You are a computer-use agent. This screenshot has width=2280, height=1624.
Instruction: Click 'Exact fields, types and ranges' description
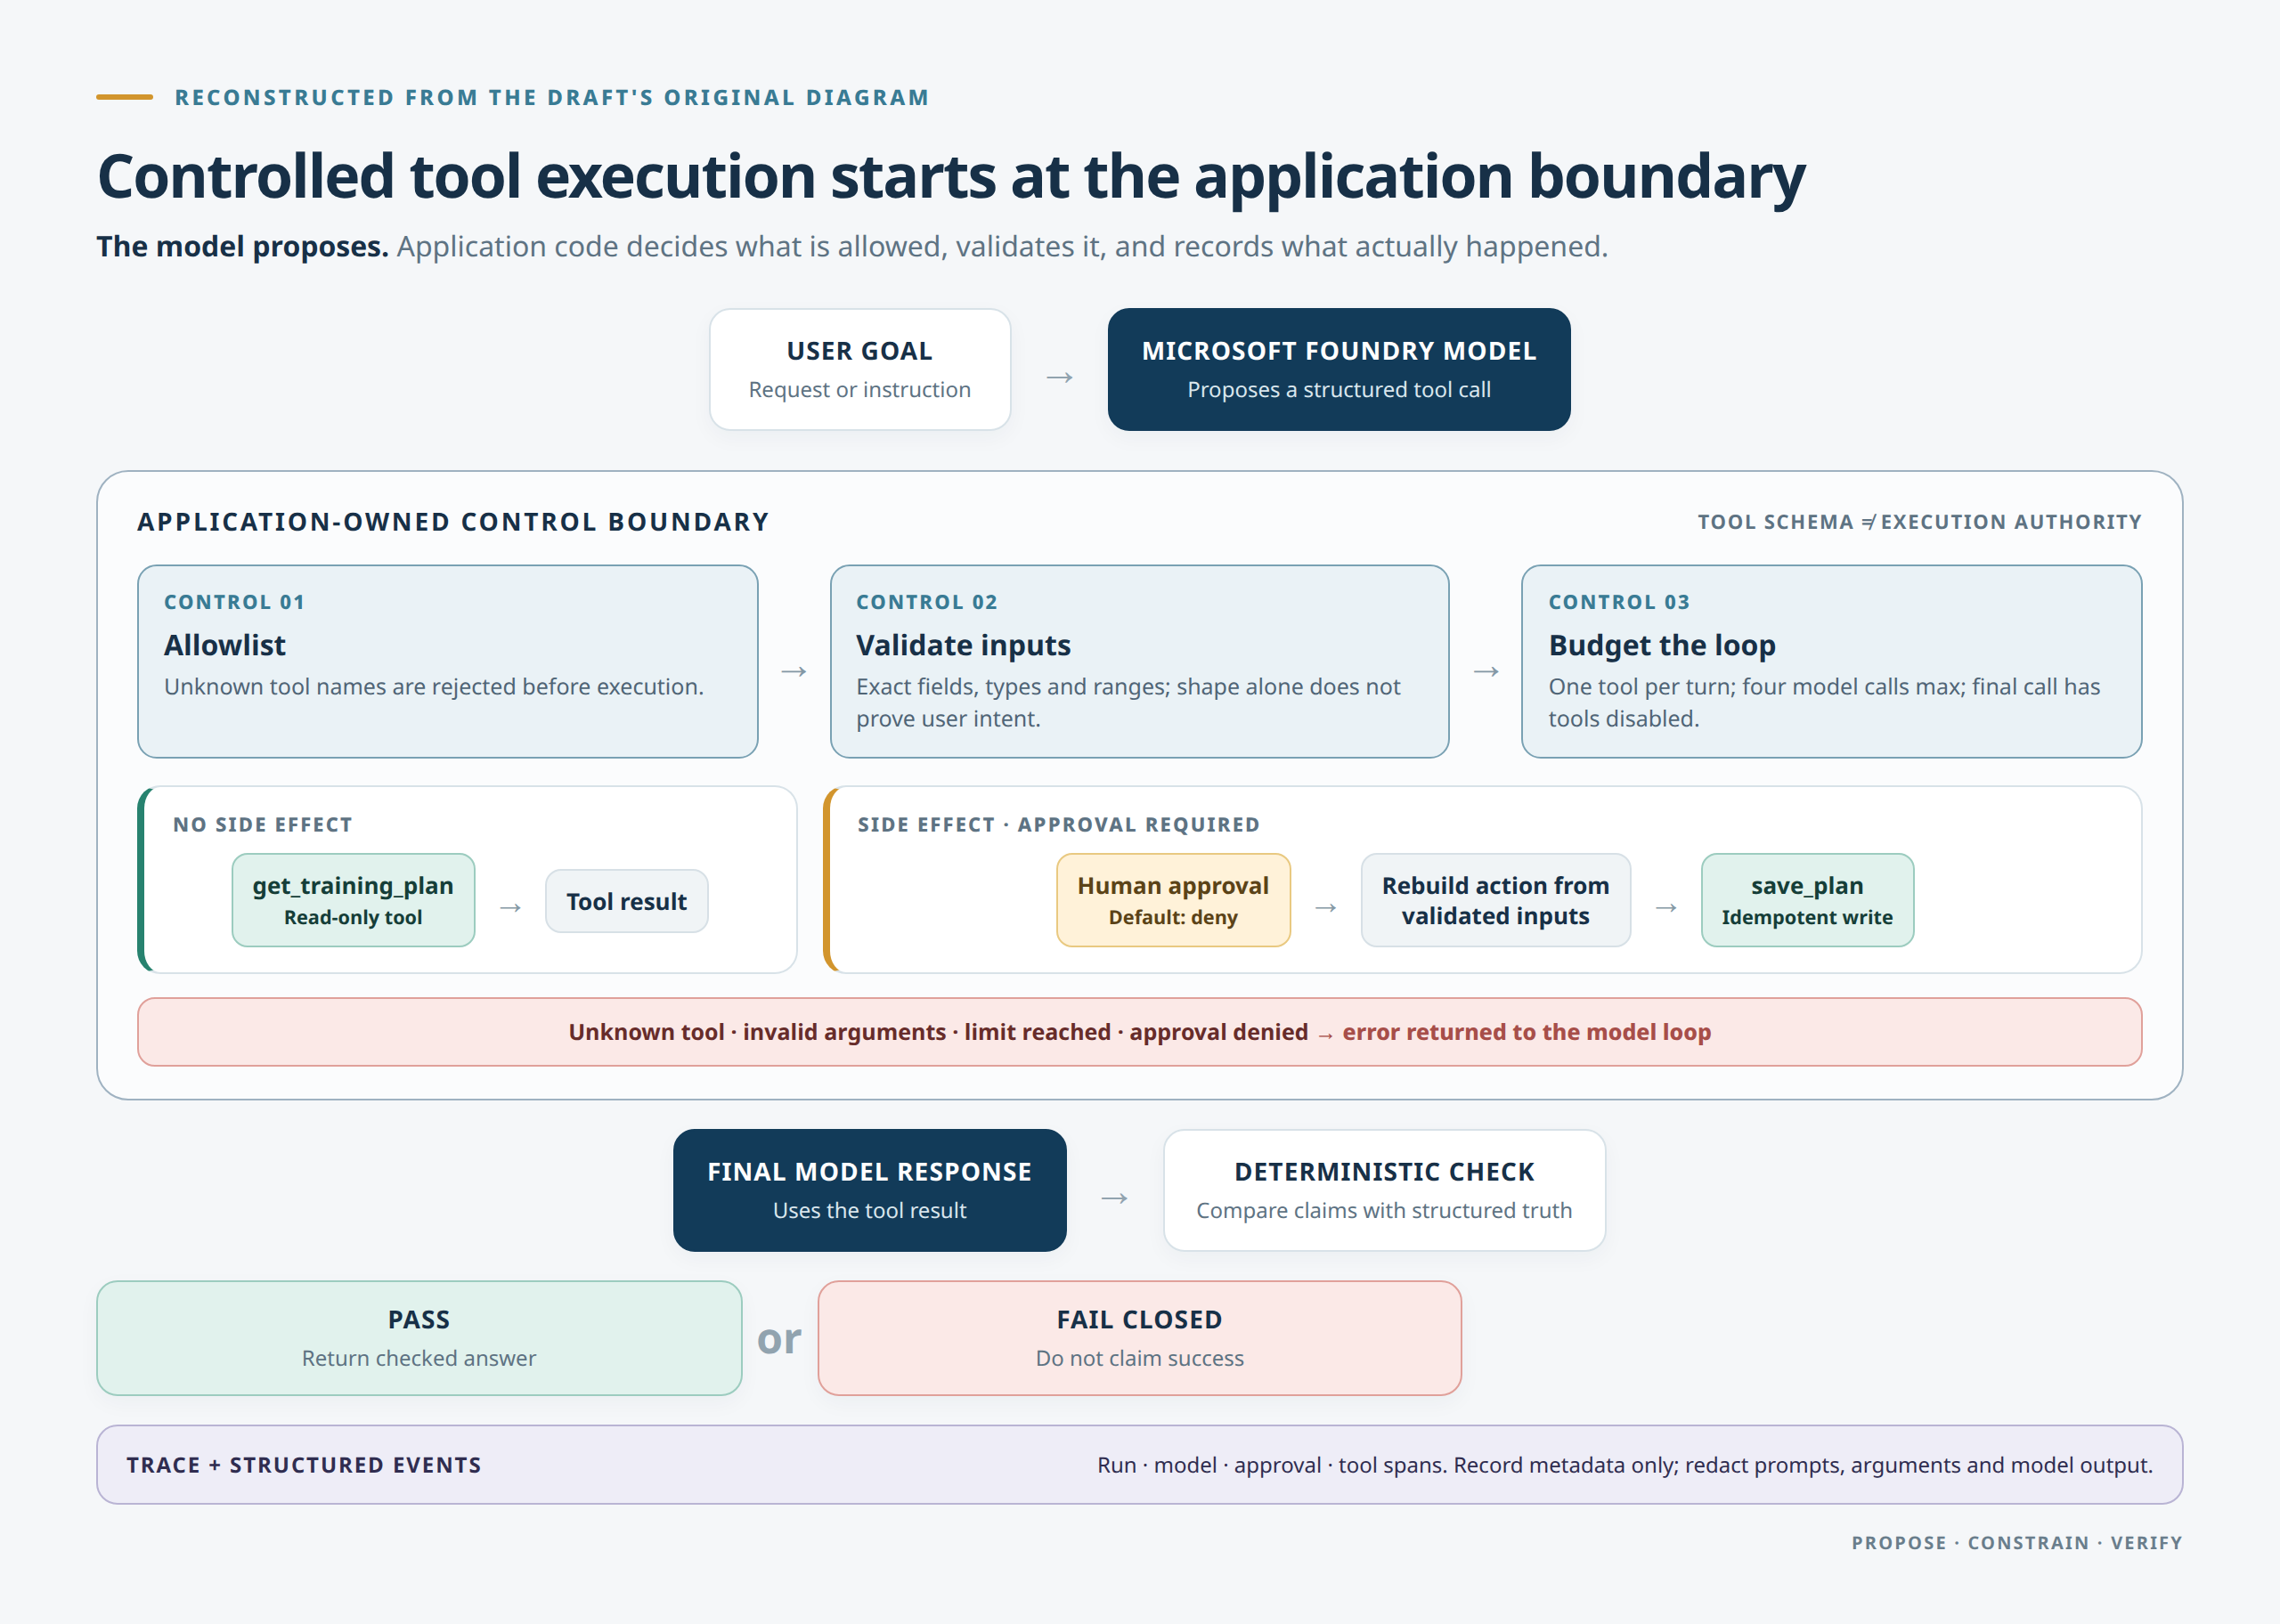coord(1128,702)
